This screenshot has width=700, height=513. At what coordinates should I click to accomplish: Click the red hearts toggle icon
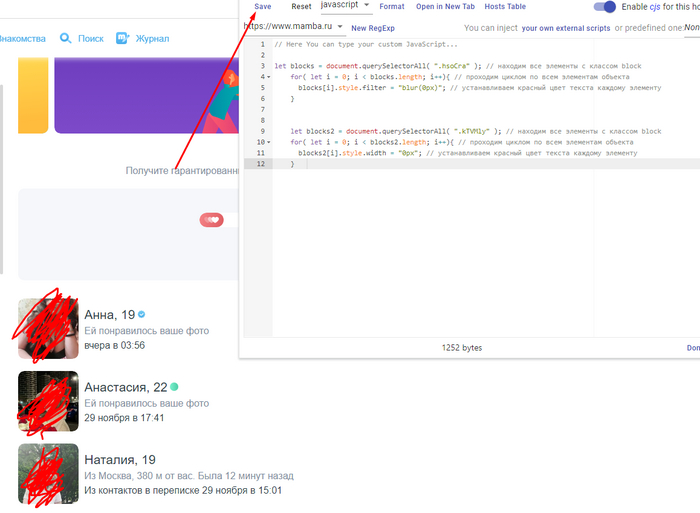click(x=212, y=220)
